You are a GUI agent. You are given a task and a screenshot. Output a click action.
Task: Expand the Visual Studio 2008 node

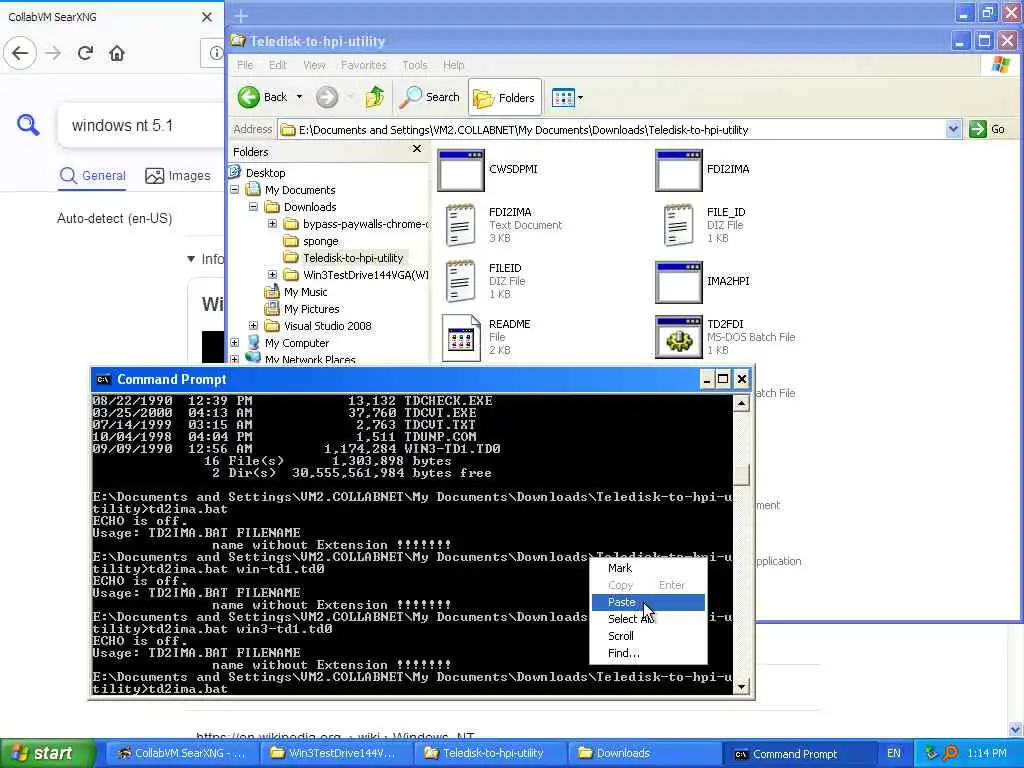253,326
